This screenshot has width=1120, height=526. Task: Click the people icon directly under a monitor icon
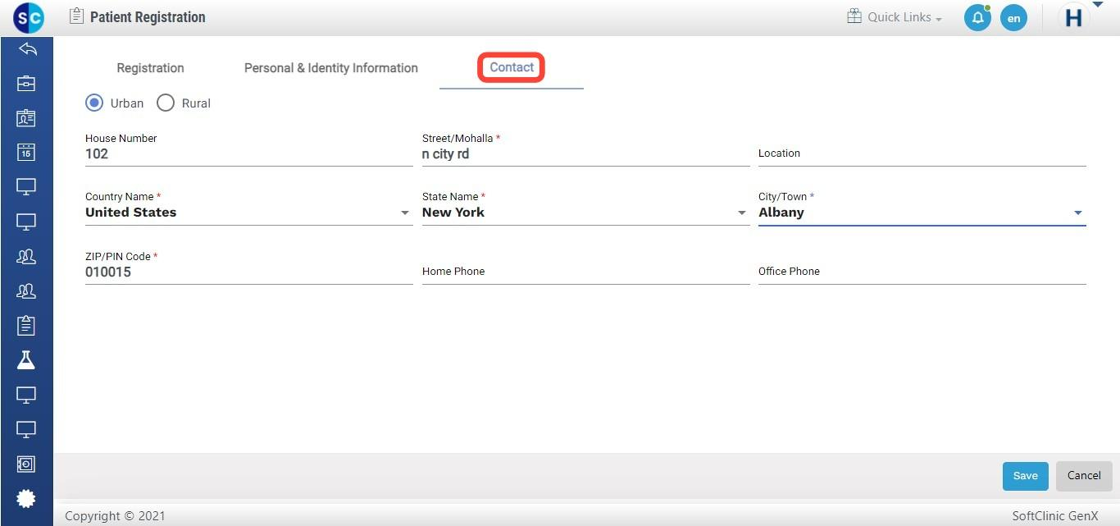point(26,256)
